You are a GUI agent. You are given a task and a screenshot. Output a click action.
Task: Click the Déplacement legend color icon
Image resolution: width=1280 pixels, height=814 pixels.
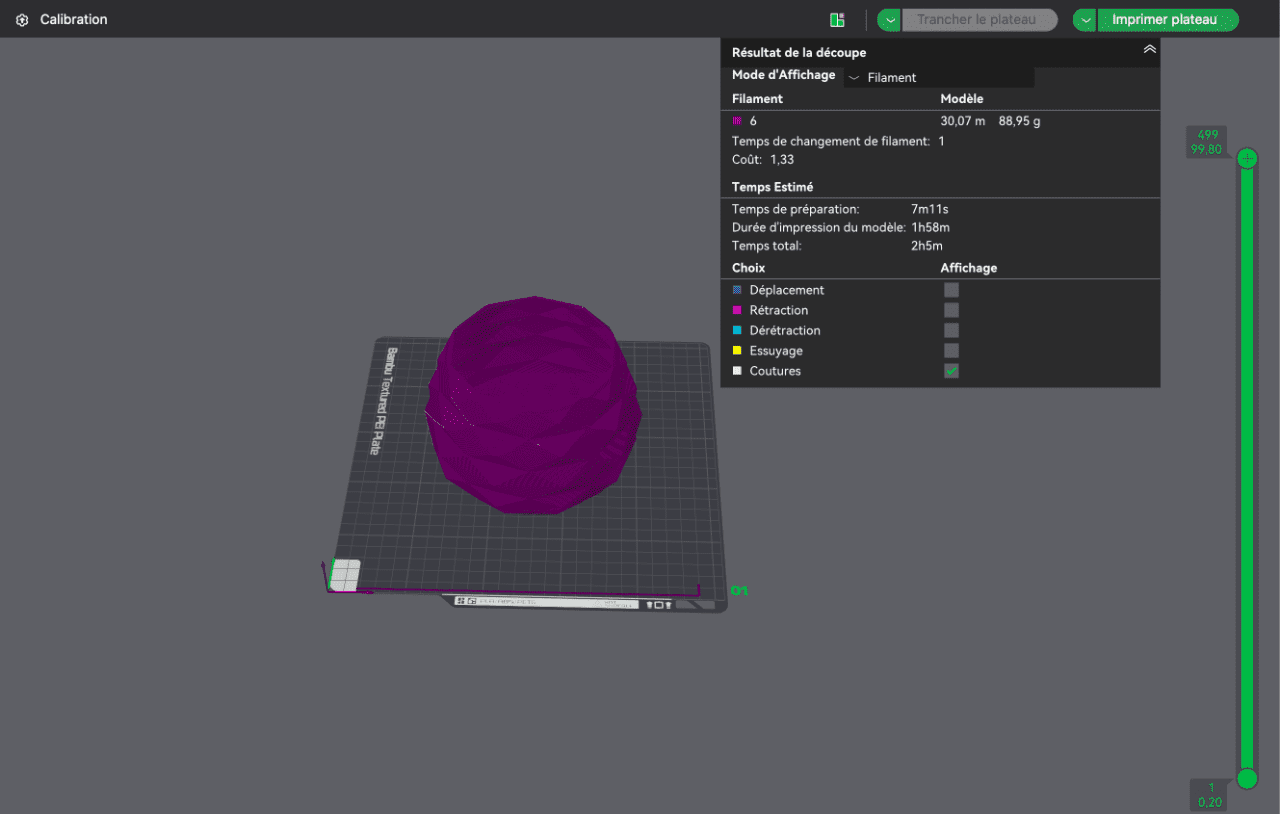(738, 290)
